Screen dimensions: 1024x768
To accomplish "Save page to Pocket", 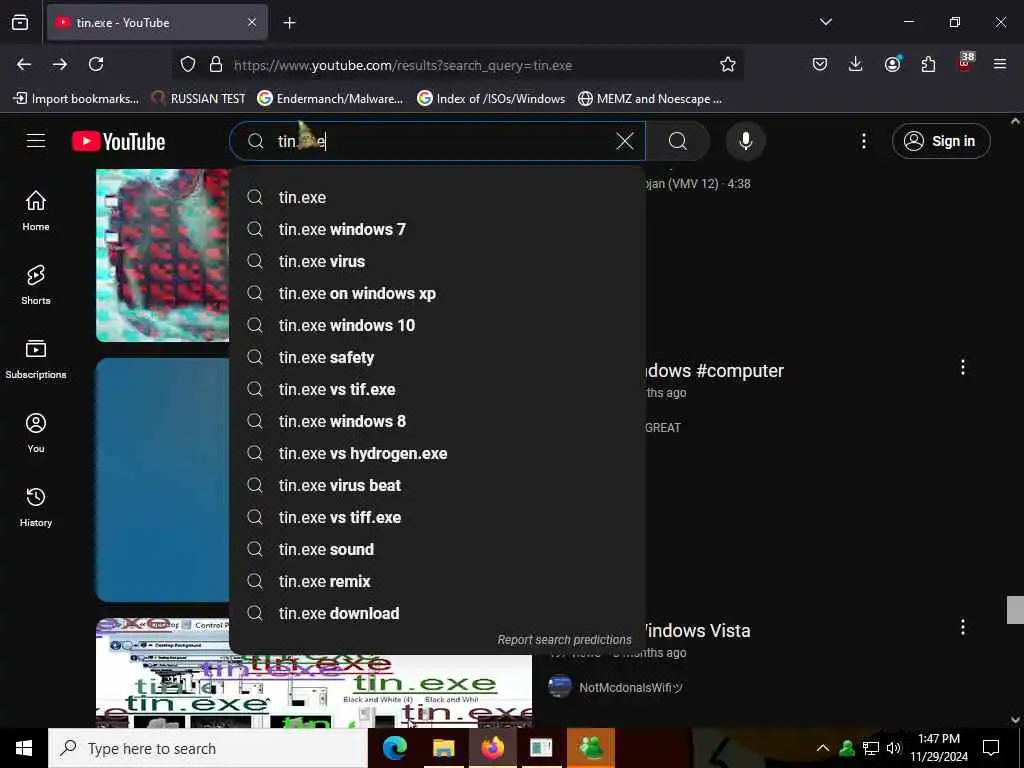I will pyautogui.click(x=820, y=64).
